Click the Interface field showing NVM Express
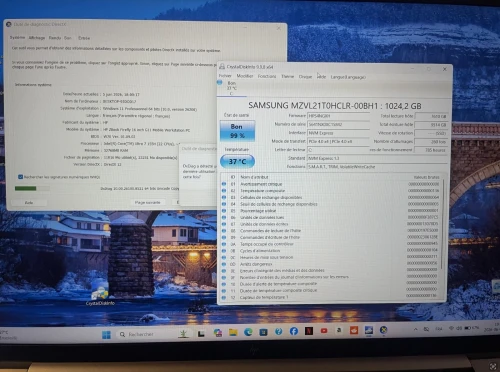The image size is (500, 372). tap(338, 133)
